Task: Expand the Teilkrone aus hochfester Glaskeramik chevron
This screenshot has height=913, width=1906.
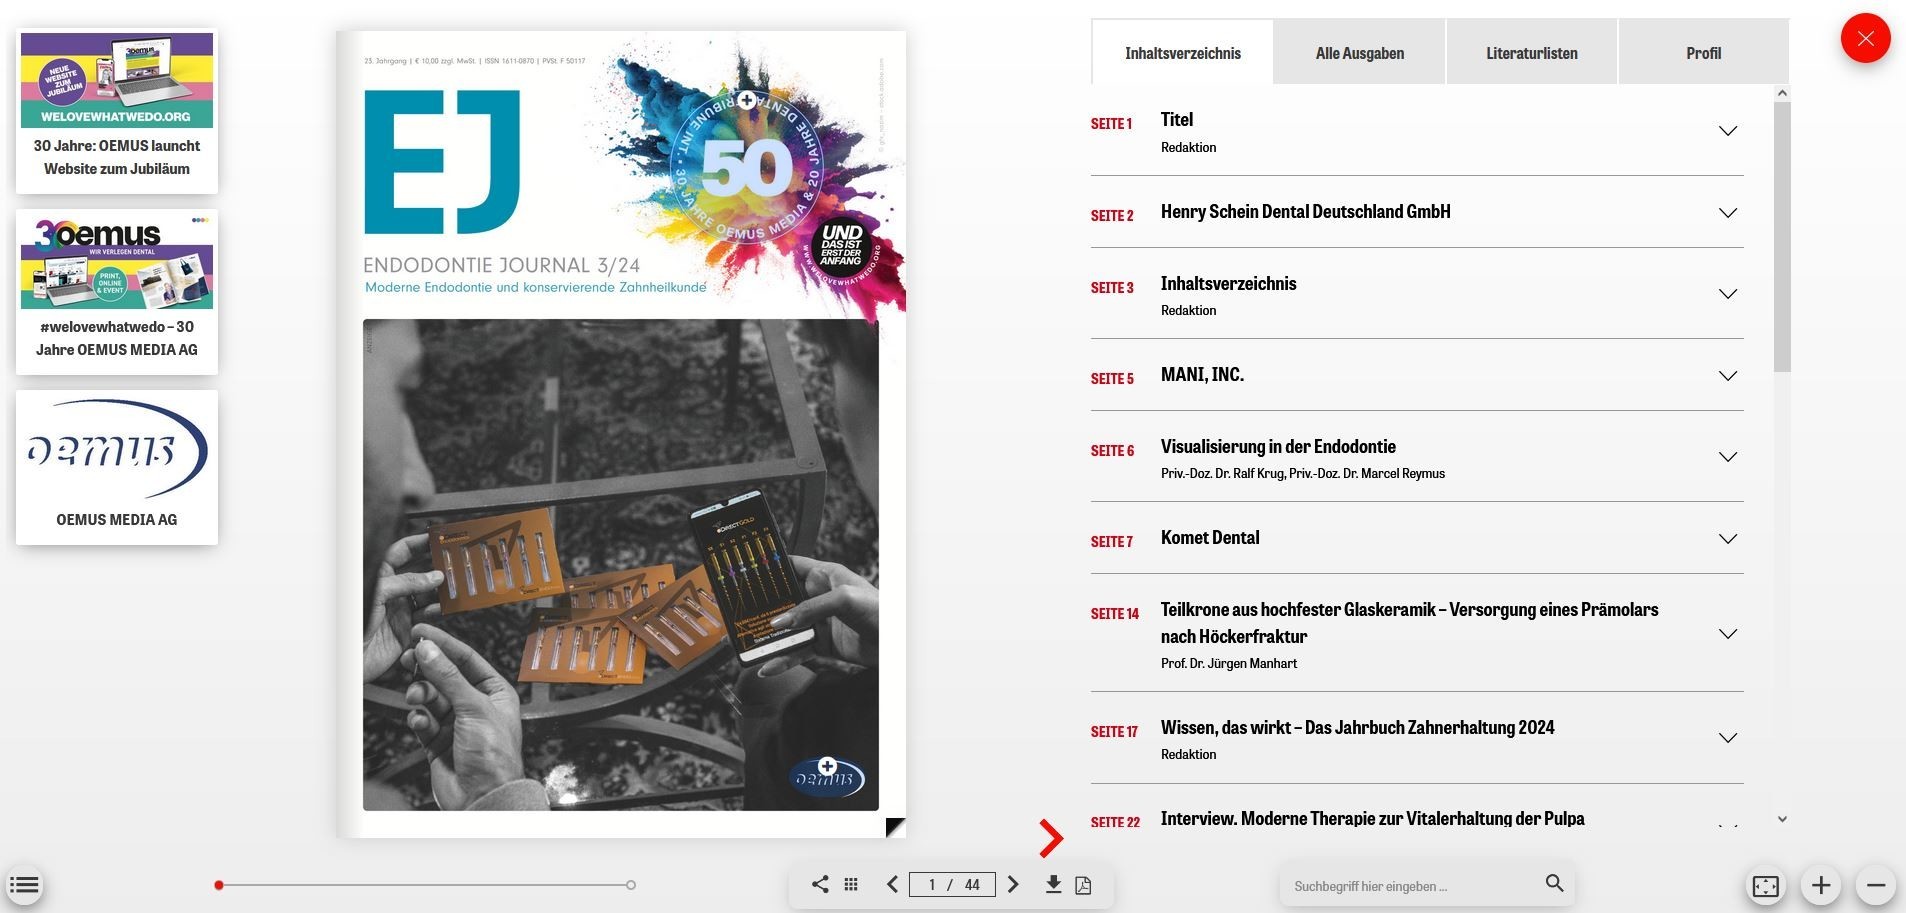Action: coord(1727,634)
